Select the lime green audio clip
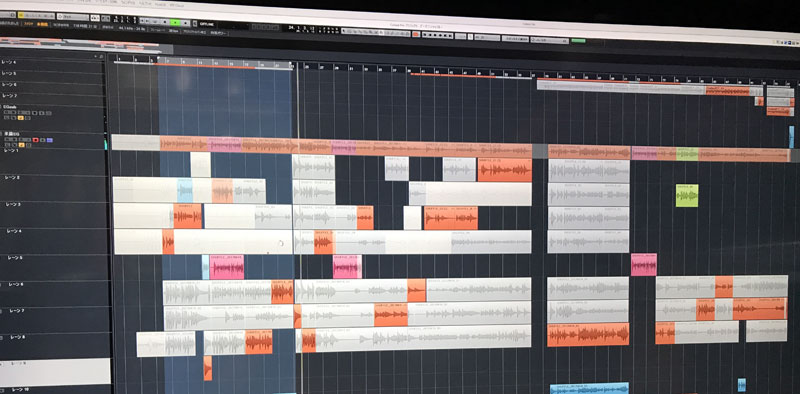 pos(687,195)
